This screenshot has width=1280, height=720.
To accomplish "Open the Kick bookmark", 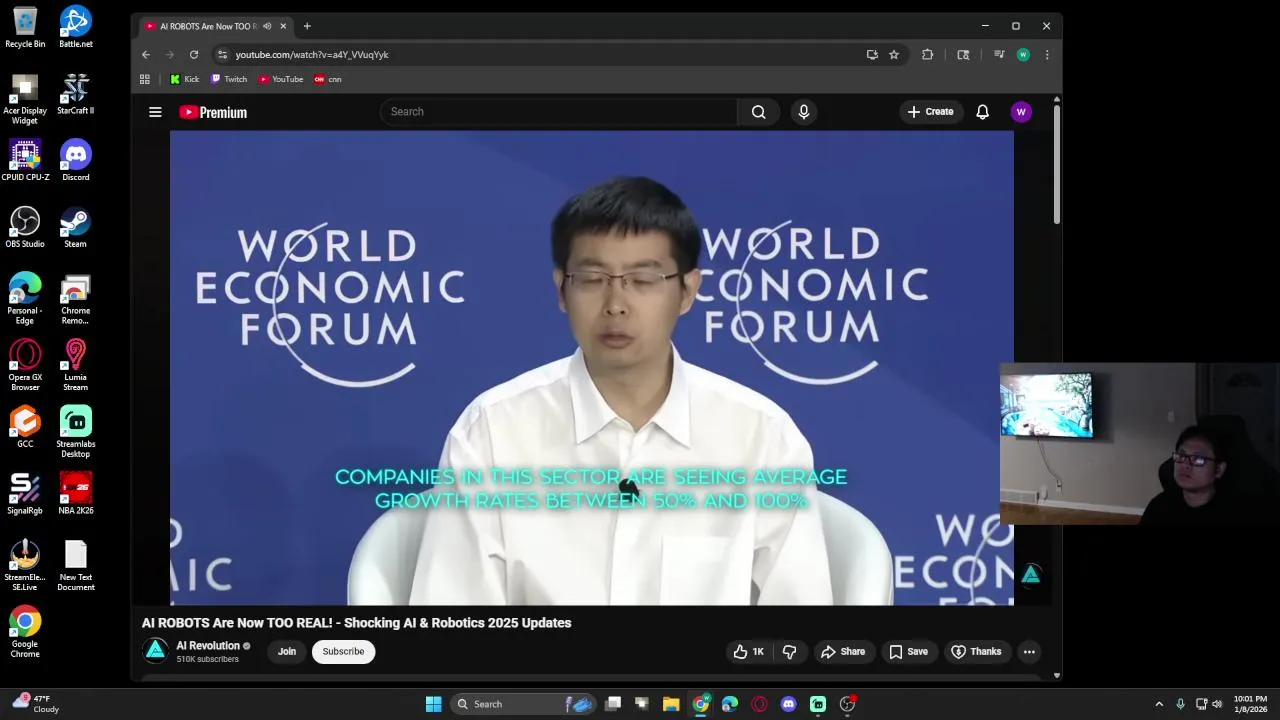I will 184,79.
